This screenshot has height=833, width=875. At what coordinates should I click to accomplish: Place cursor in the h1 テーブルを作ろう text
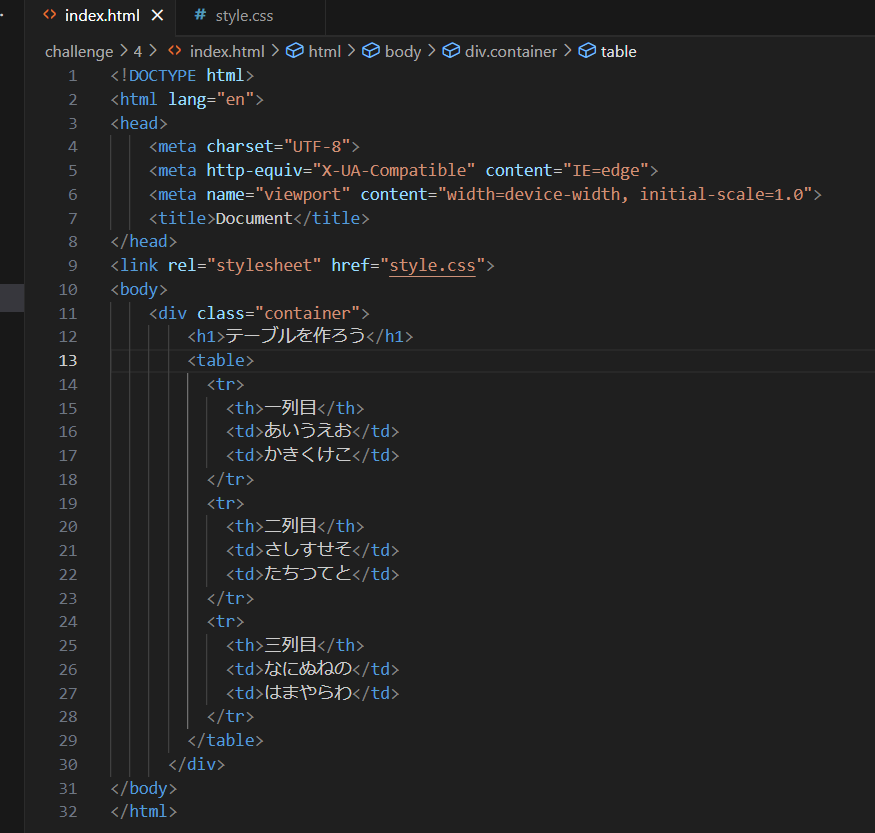click(295, 336)
